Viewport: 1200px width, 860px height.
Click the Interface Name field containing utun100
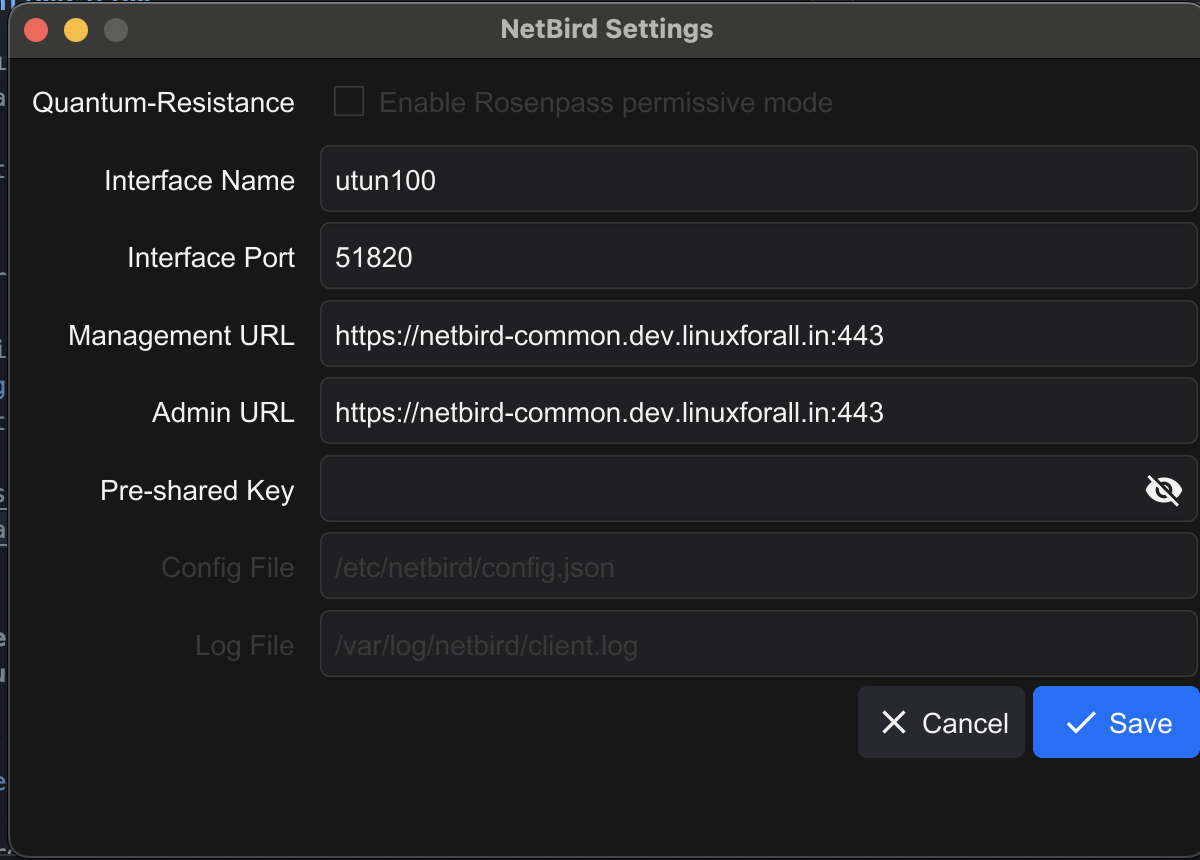tap(758, 180)
